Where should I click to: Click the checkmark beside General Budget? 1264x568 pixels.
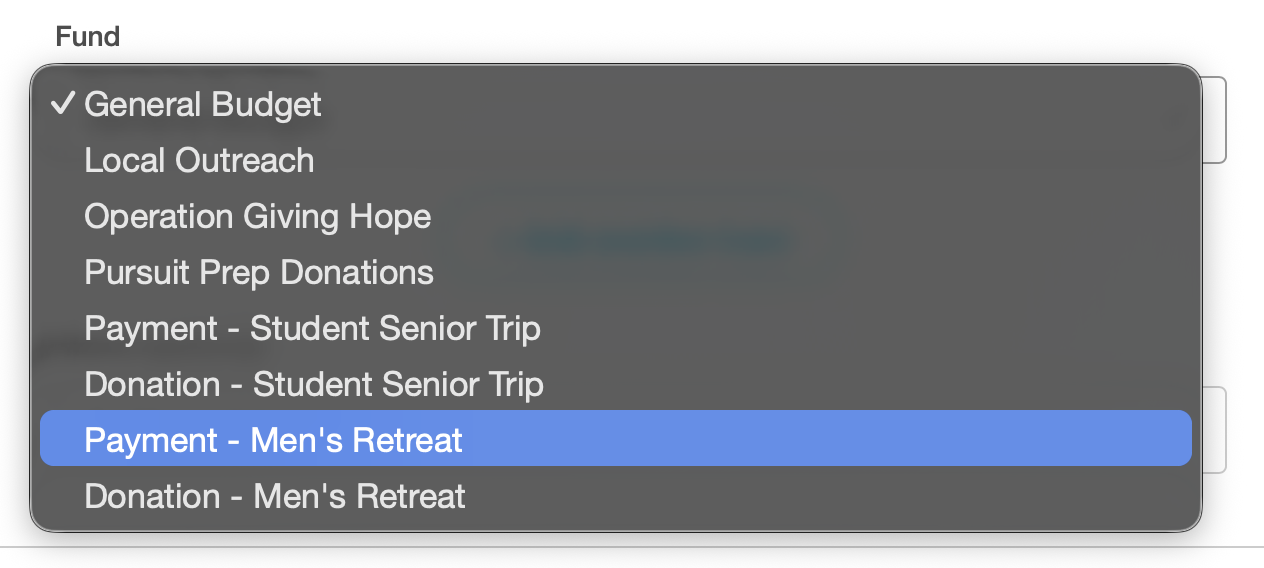pos(63,104)
